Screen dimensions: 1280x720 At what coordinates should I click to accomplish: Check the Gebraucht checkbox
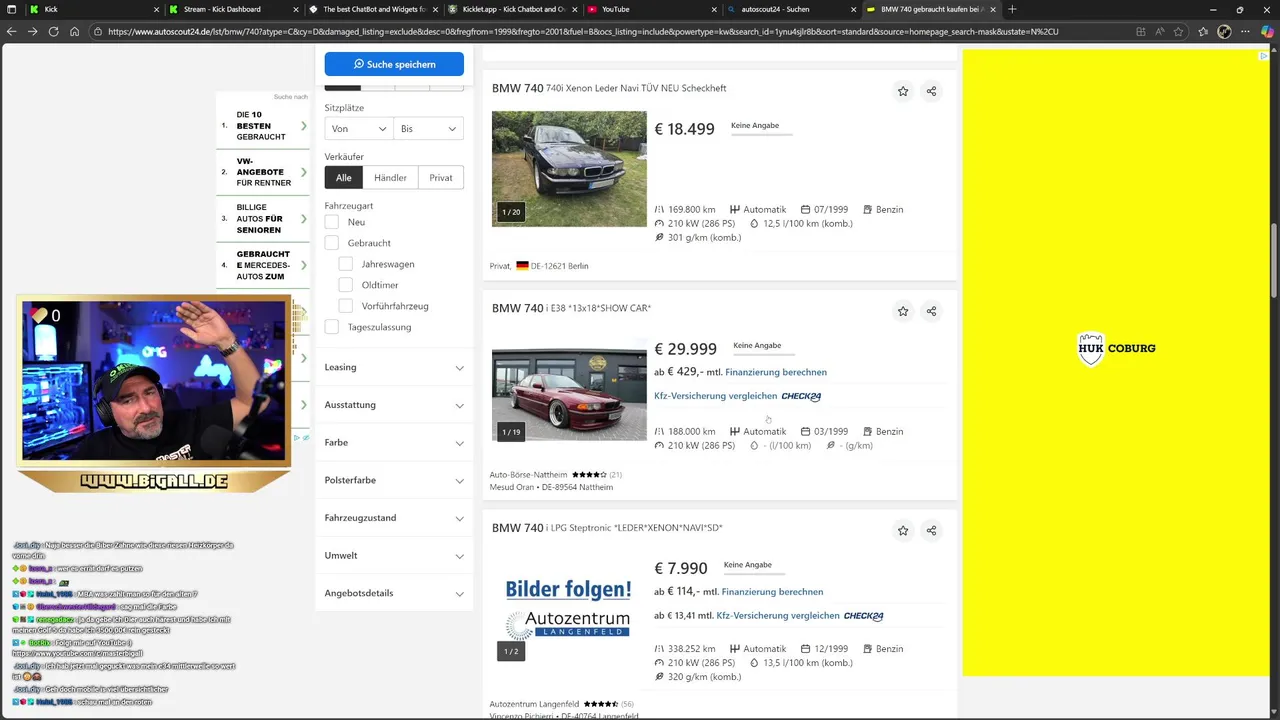[332, 243]
